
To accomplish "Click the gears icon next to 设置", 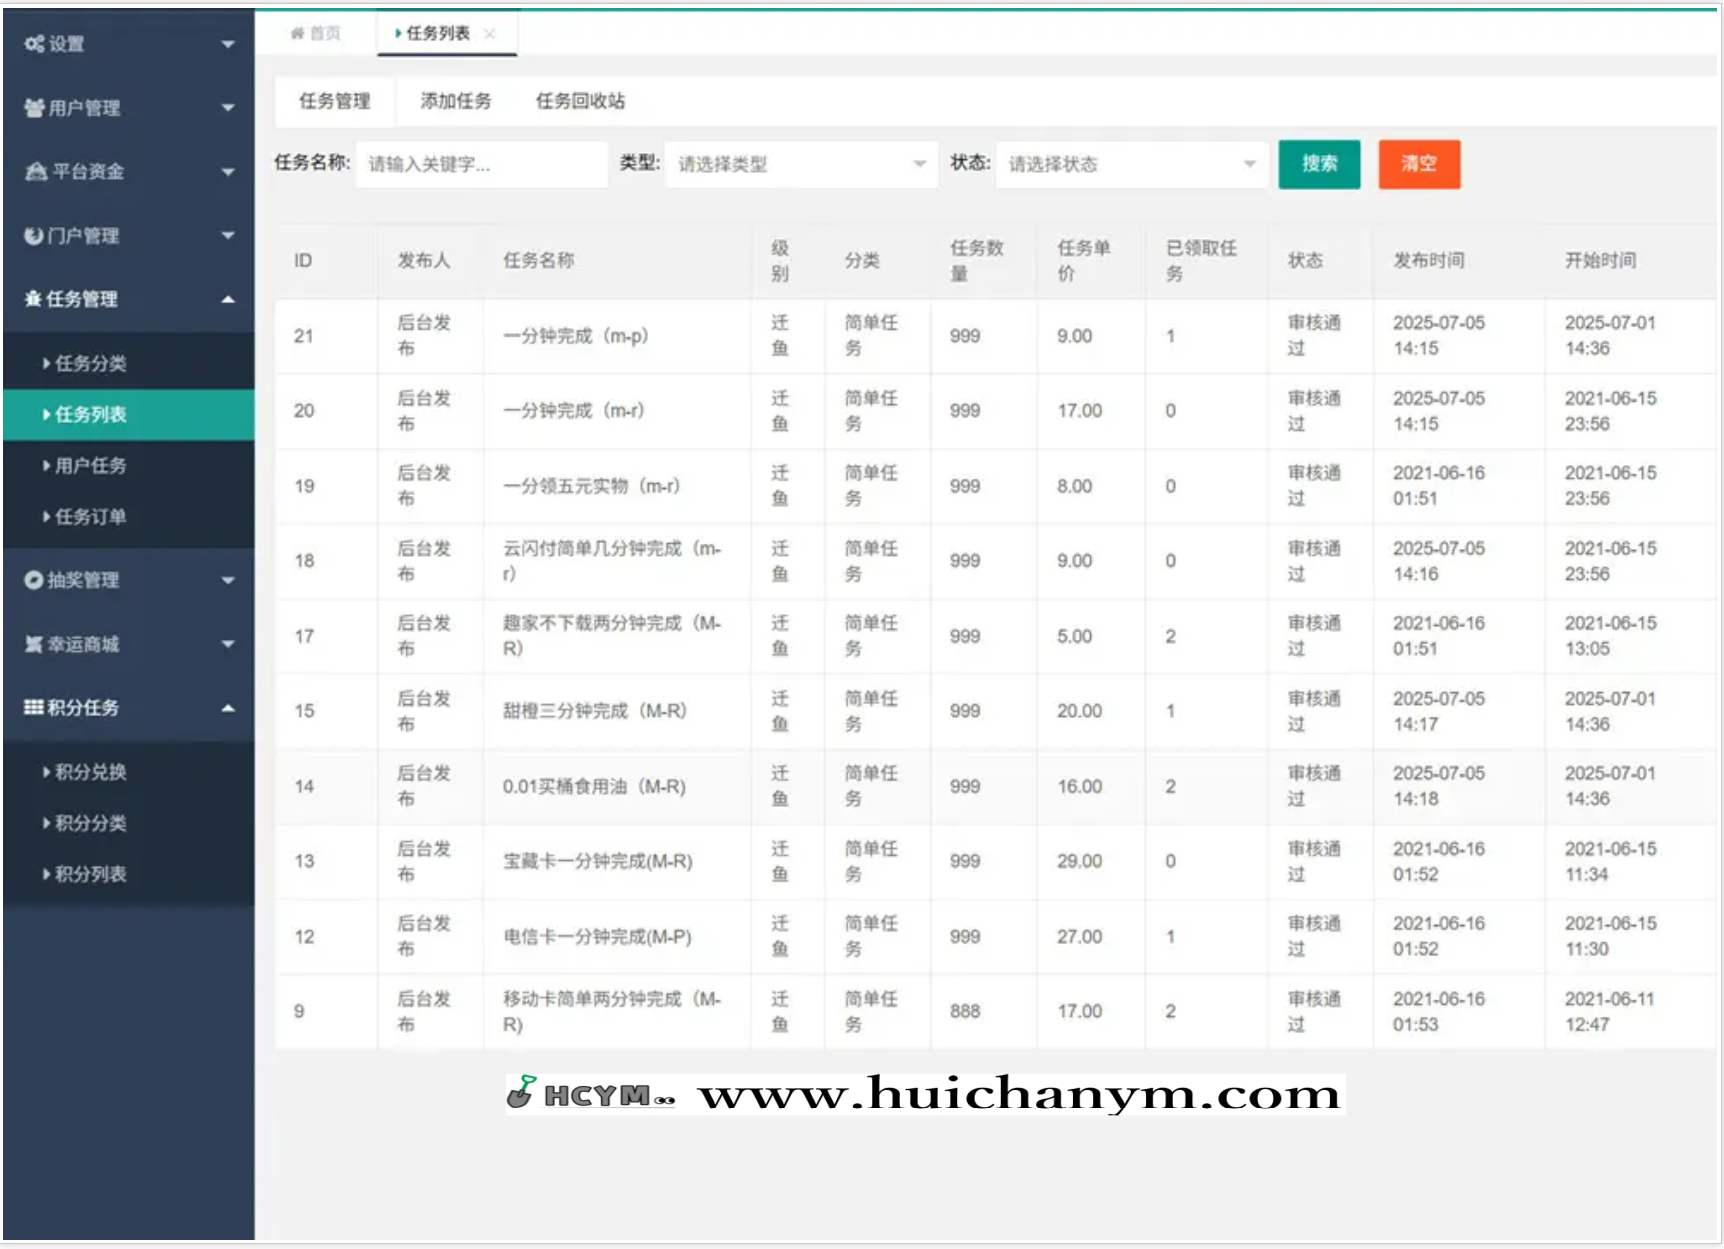I will (34, 43).
